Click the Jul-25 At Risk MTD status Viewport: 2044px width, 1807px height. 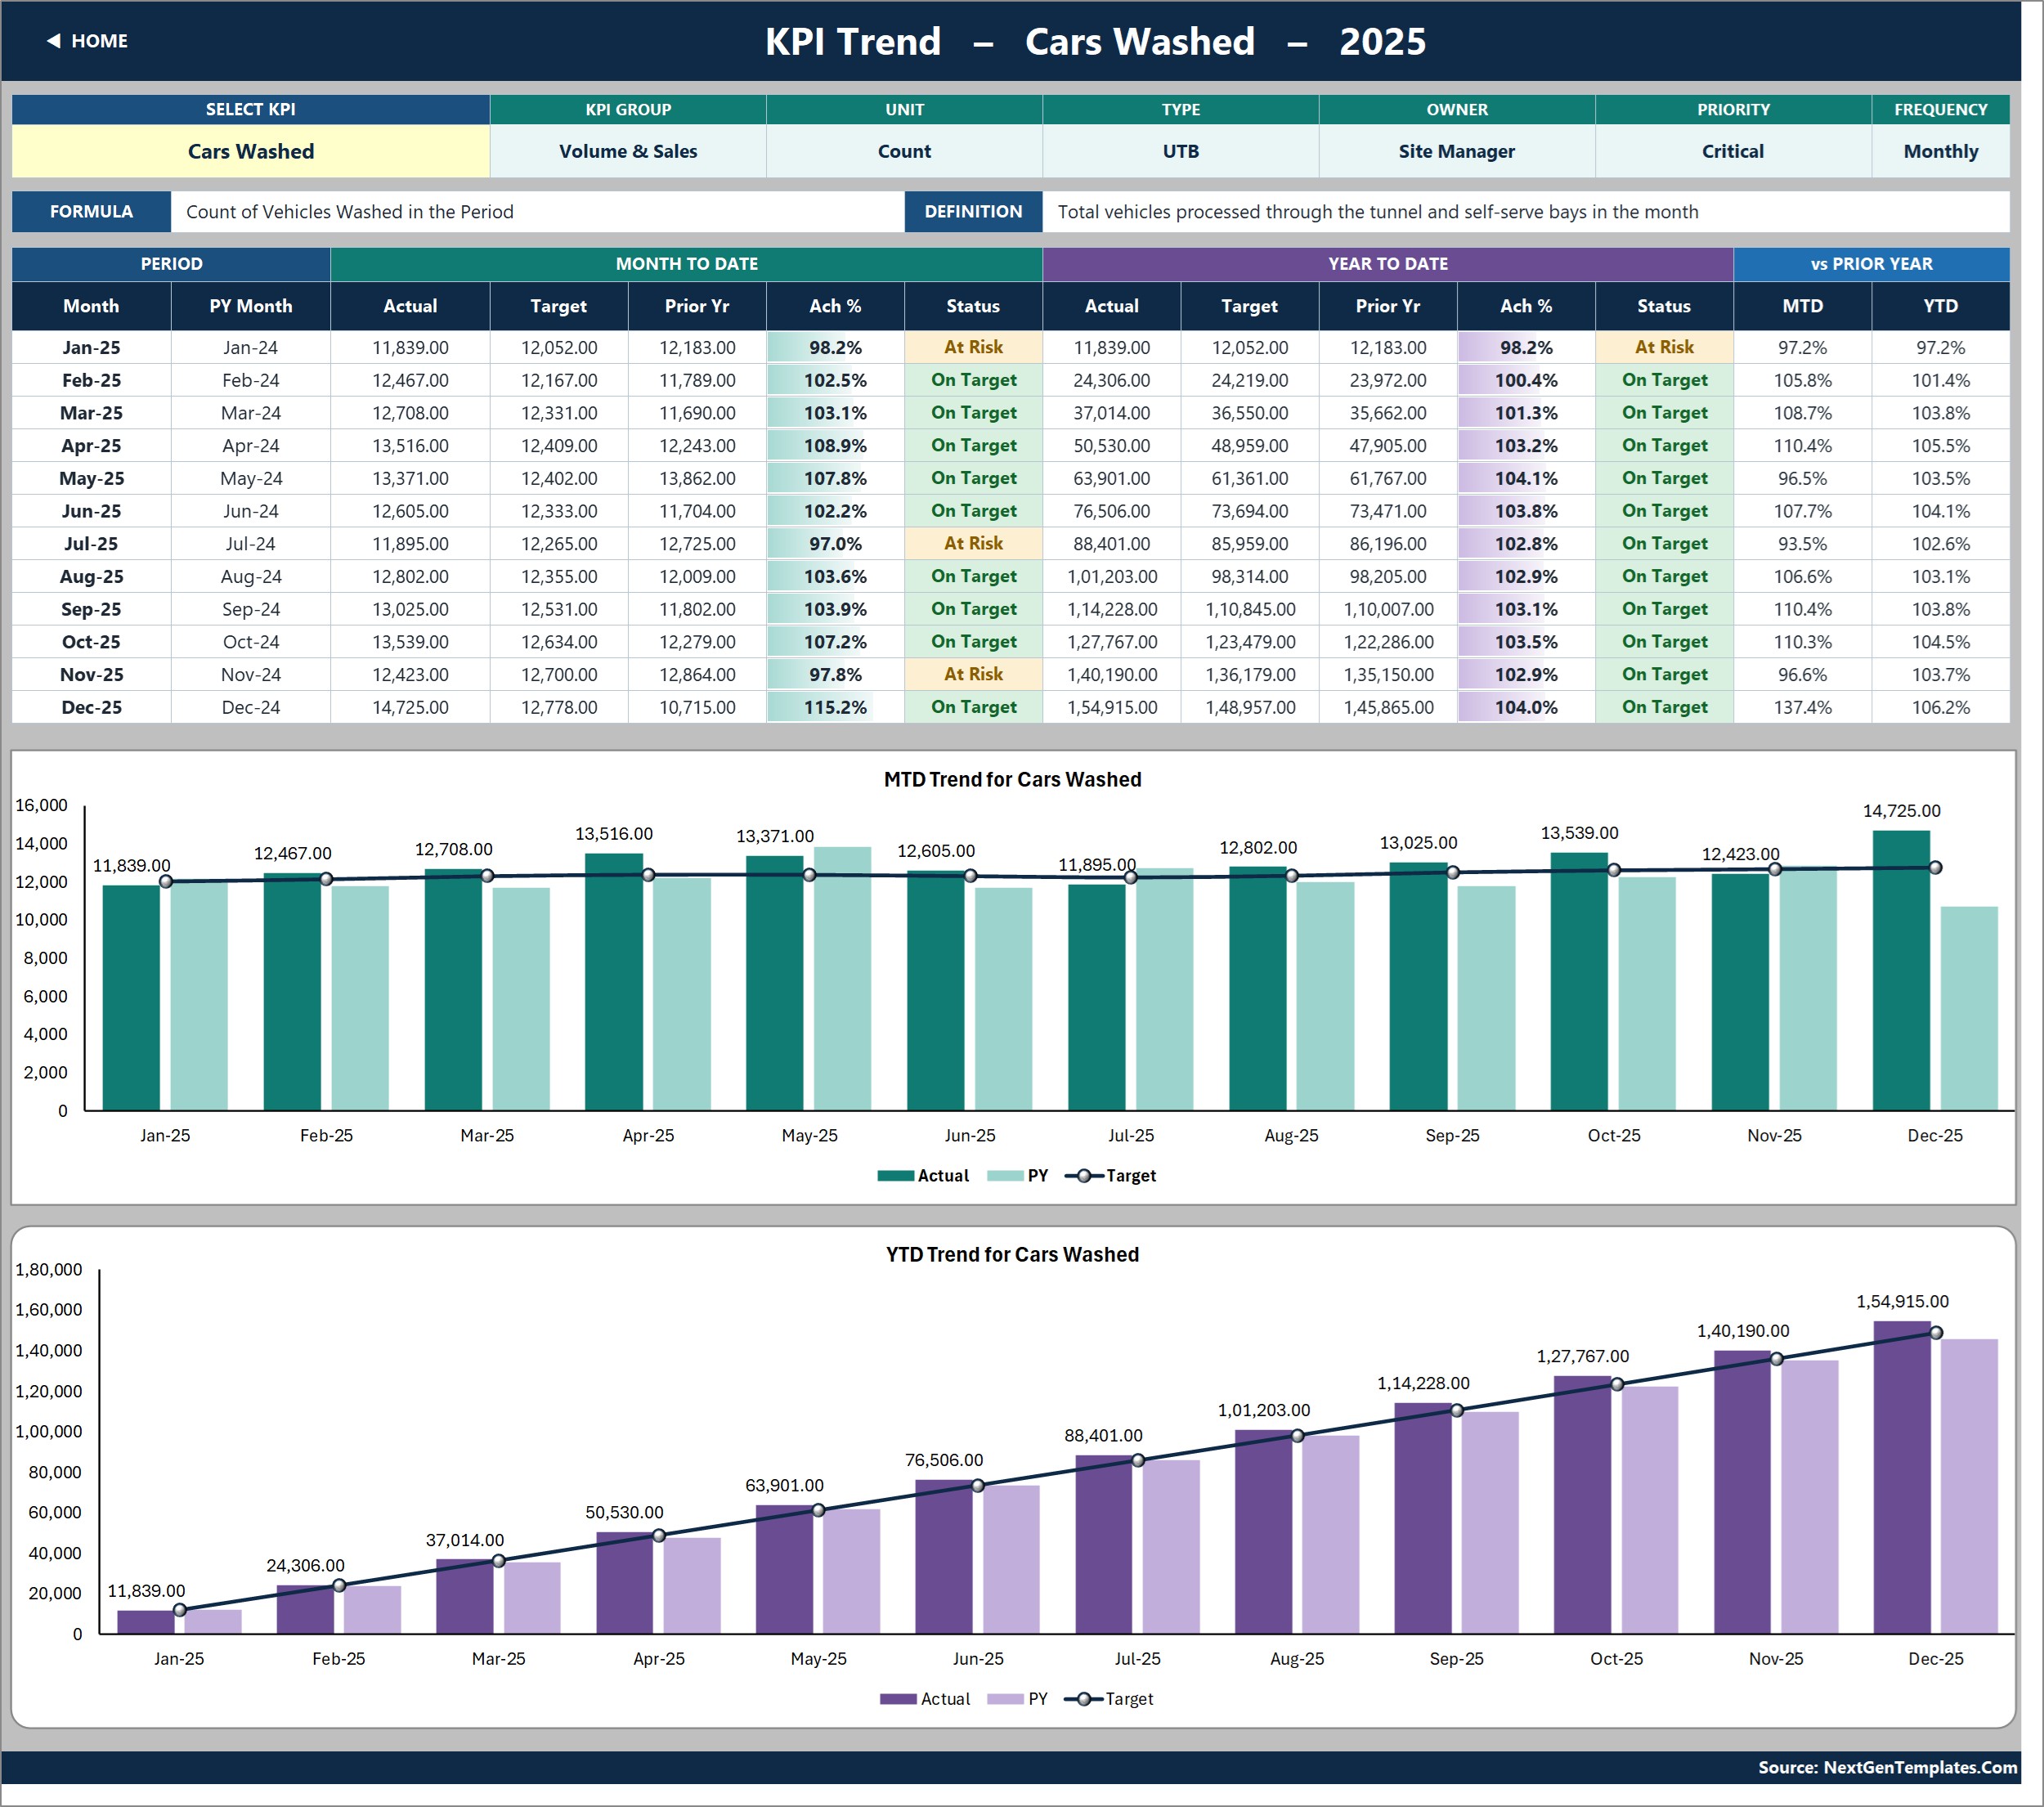[x=973, y=543]
